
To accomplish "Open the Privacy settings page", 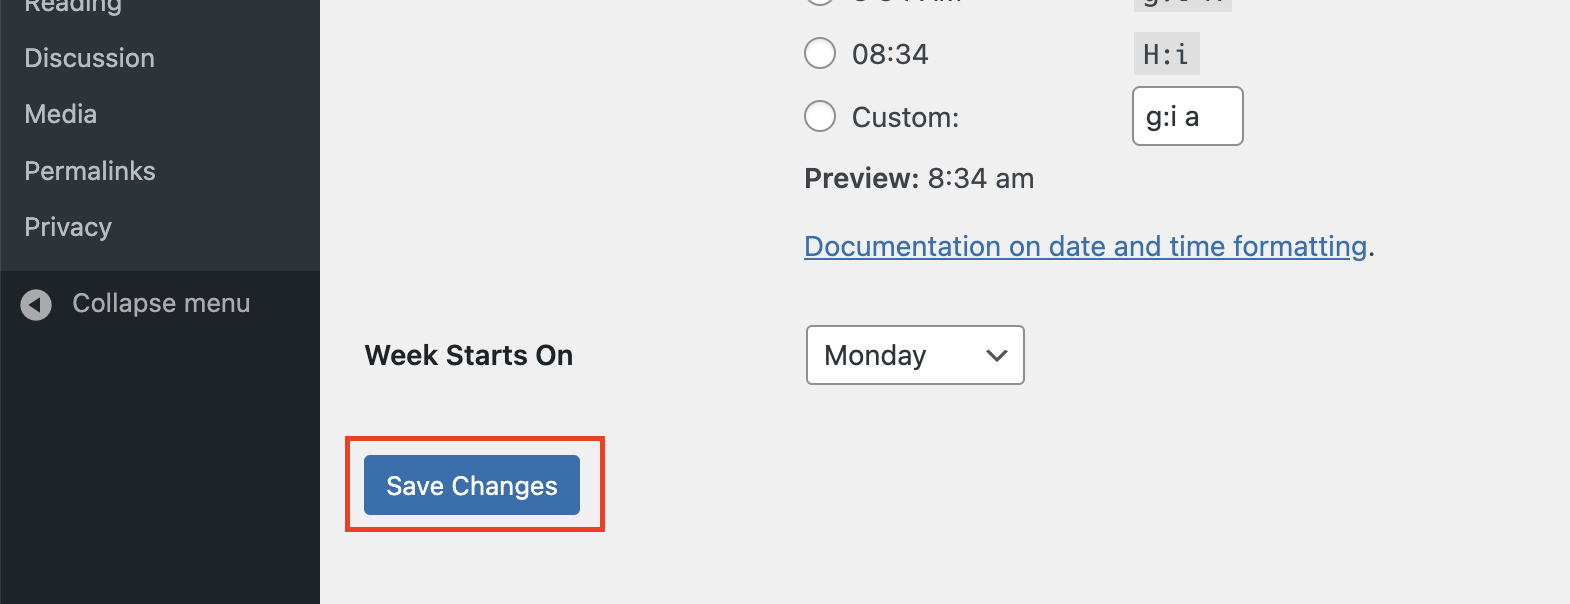I will [67, 227].
